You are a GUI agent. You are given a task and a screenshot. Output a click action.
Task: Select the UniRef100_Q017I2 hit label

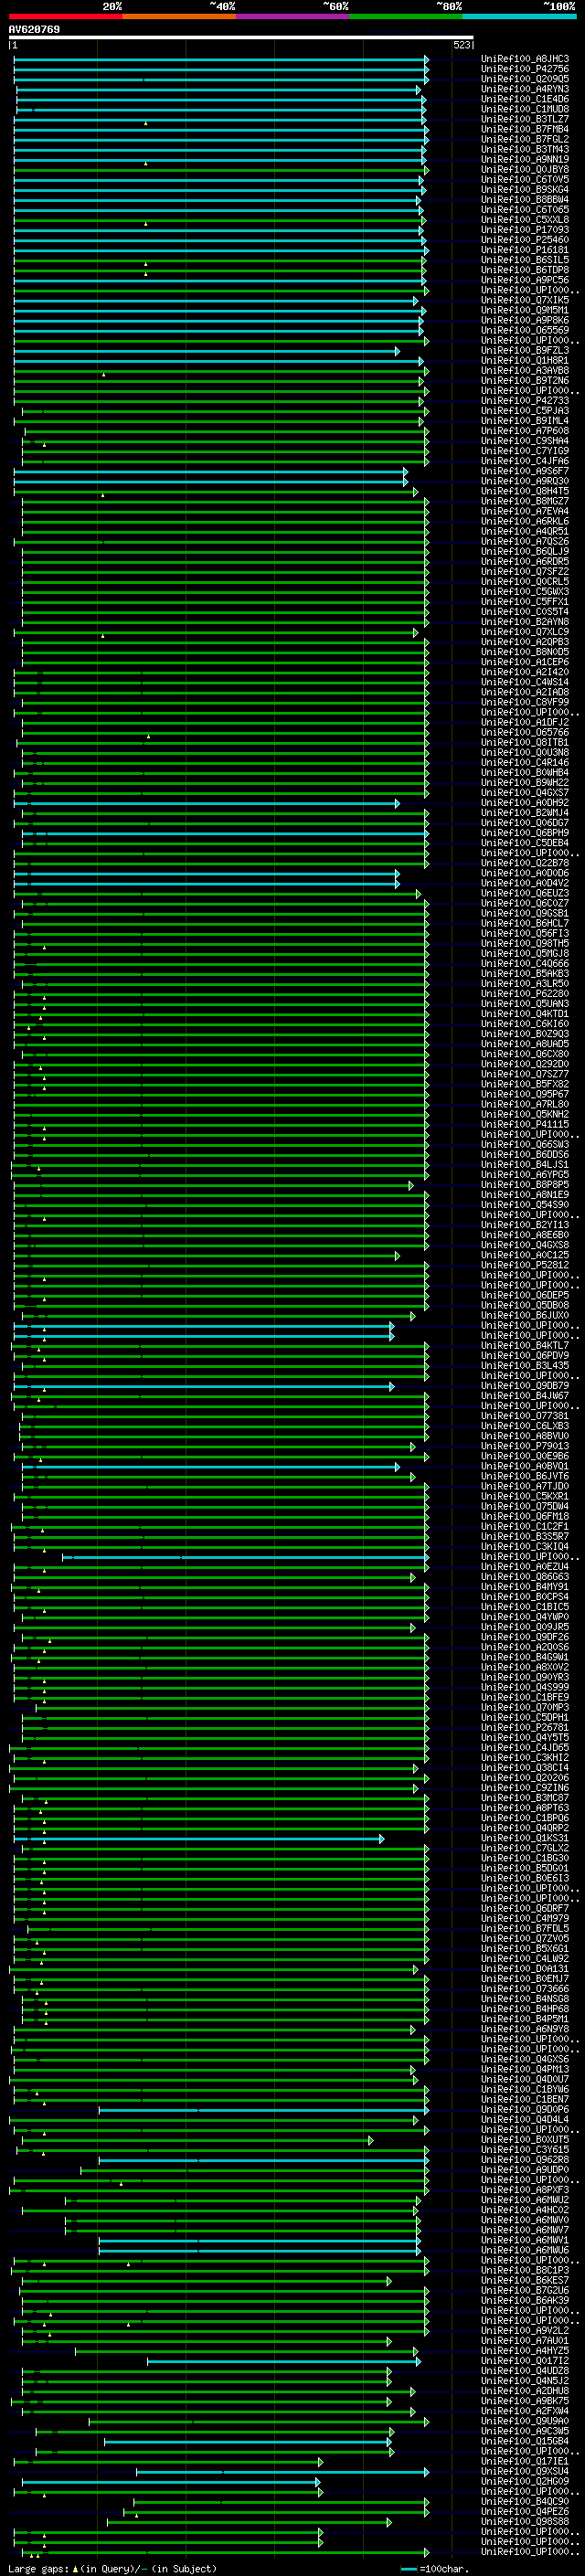point(524,2360)
